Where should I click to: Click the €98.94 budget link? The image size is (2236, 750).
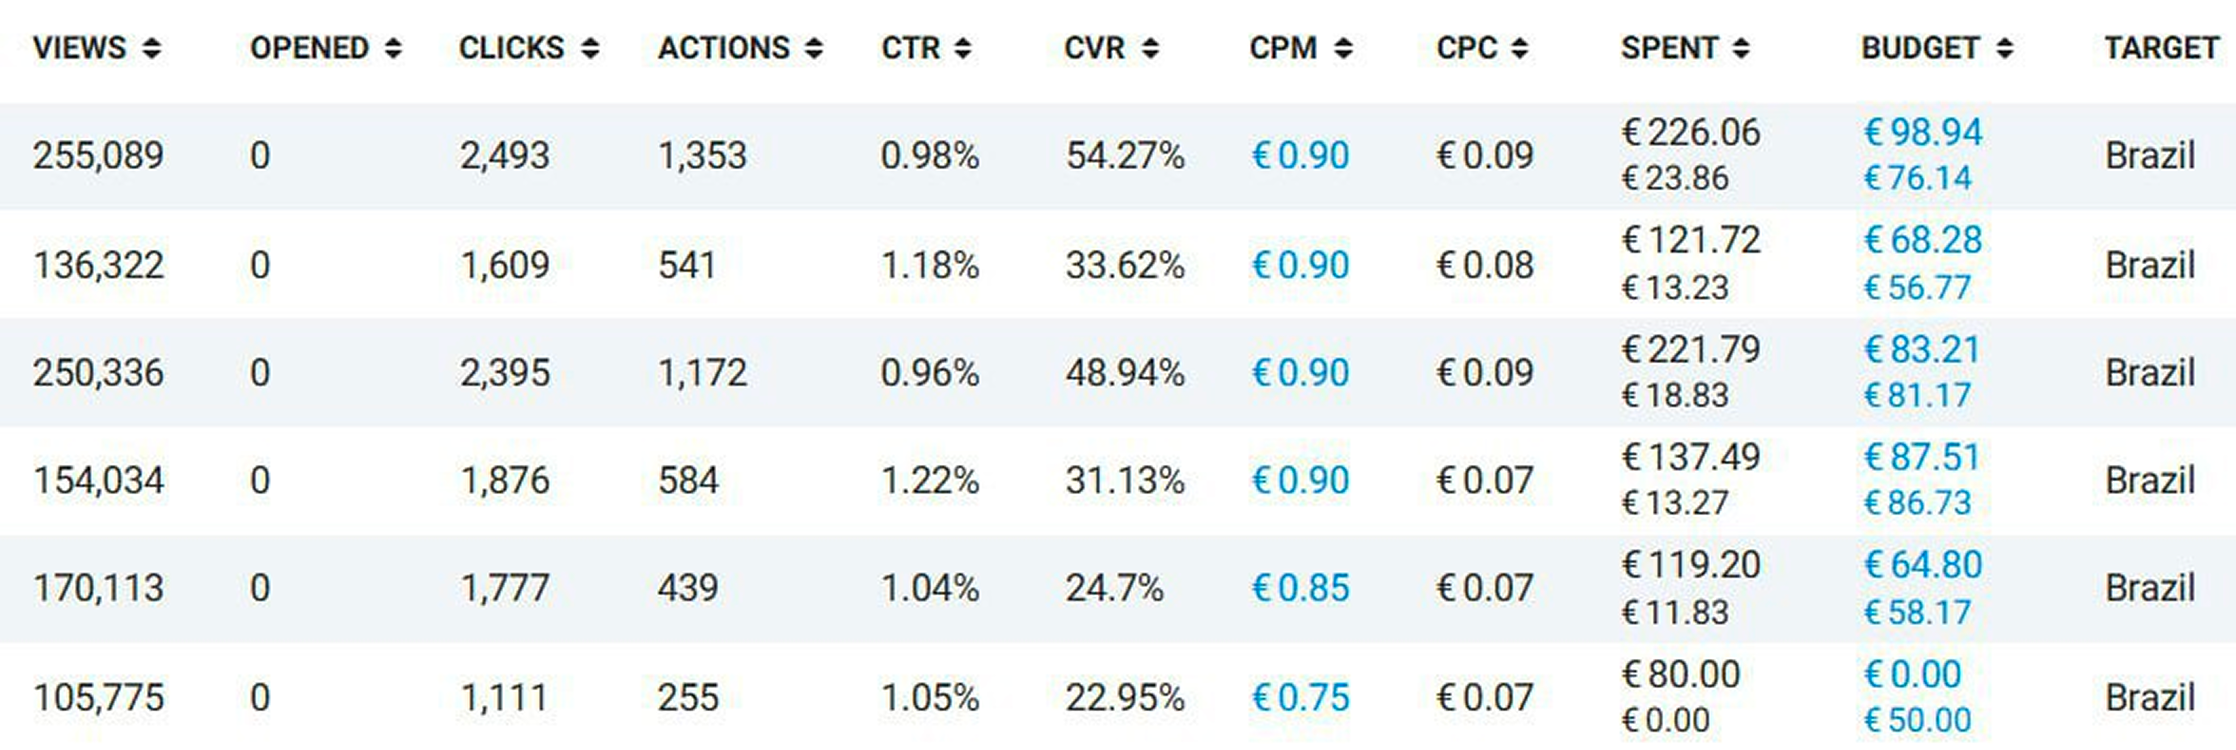[x=1922, y=132]
